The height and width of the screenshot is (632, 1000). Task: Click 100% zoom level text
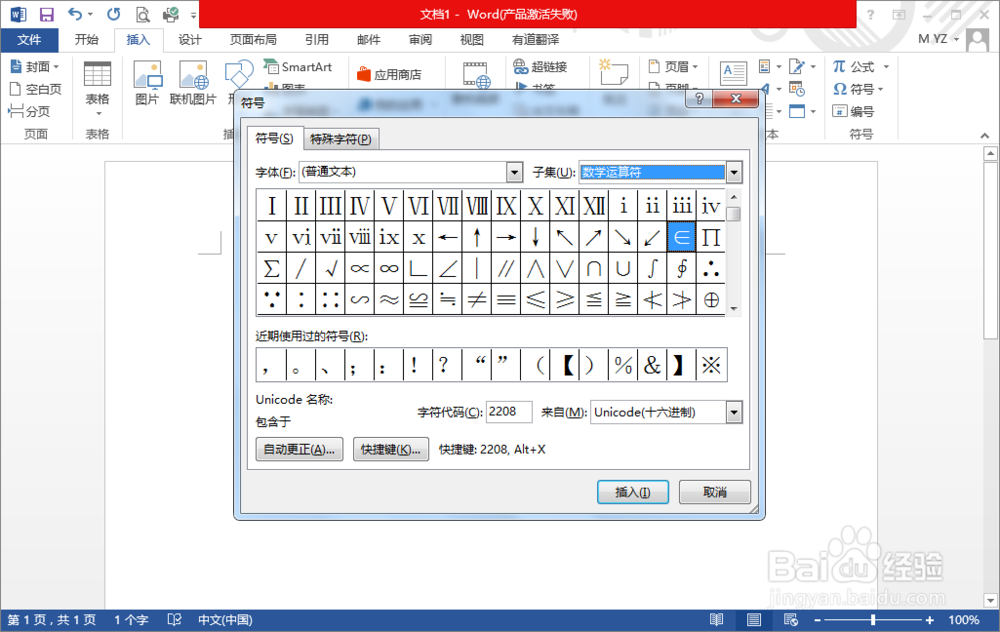964,620
